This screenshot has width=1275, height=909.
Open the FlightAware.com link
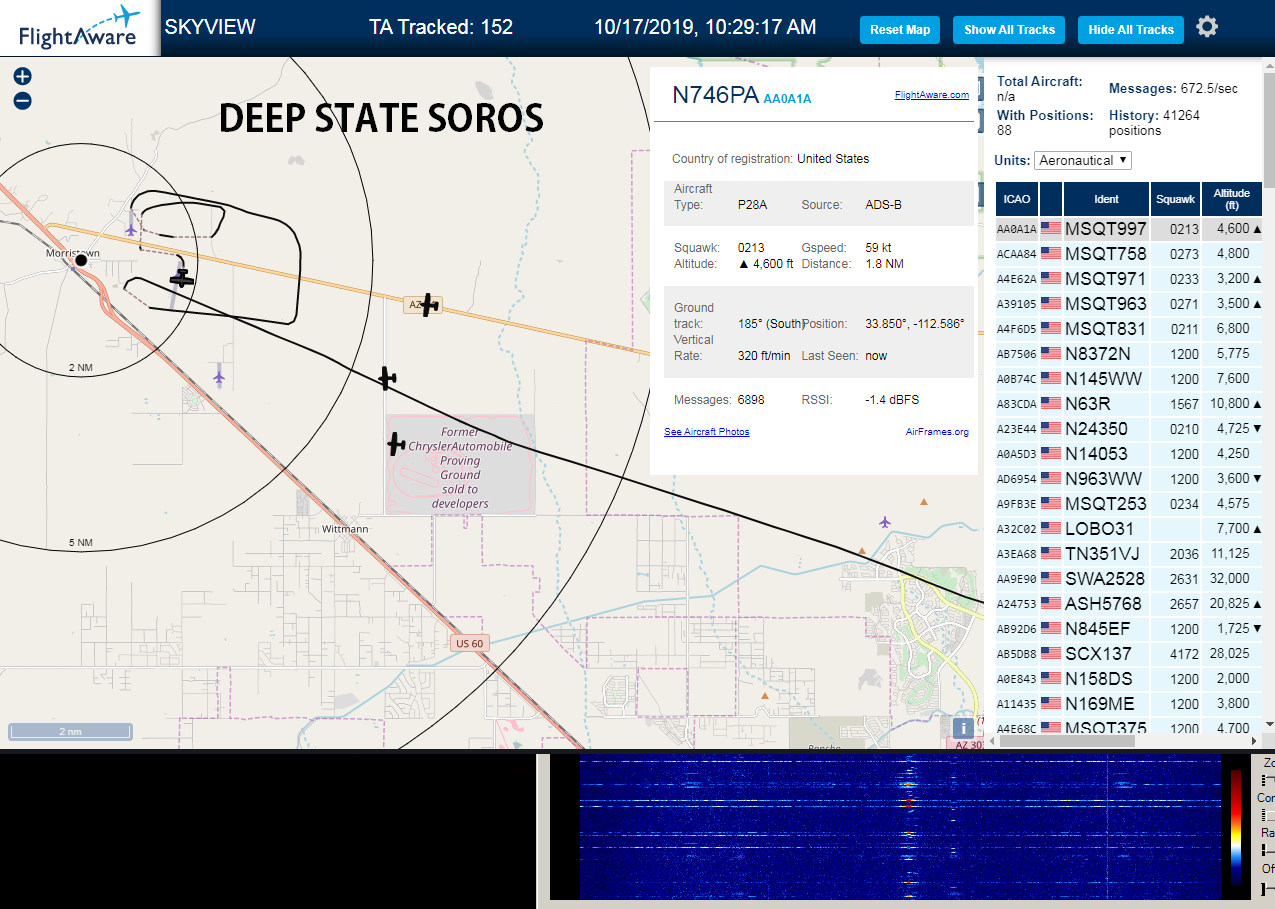point(932,95)
